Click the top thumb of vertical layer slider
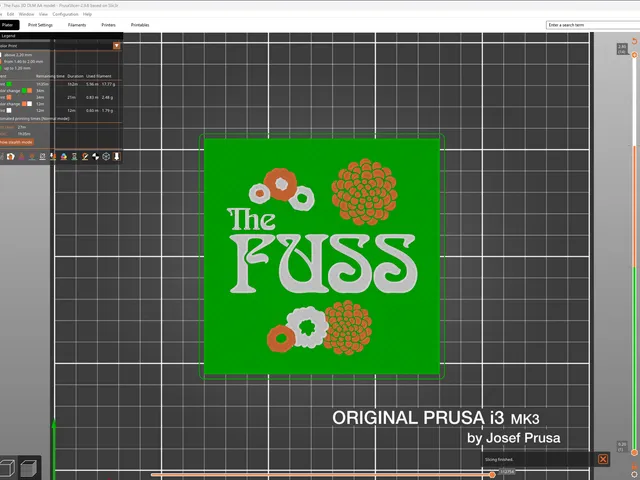The height and width of the screenshot is (480, 640). 634,55
